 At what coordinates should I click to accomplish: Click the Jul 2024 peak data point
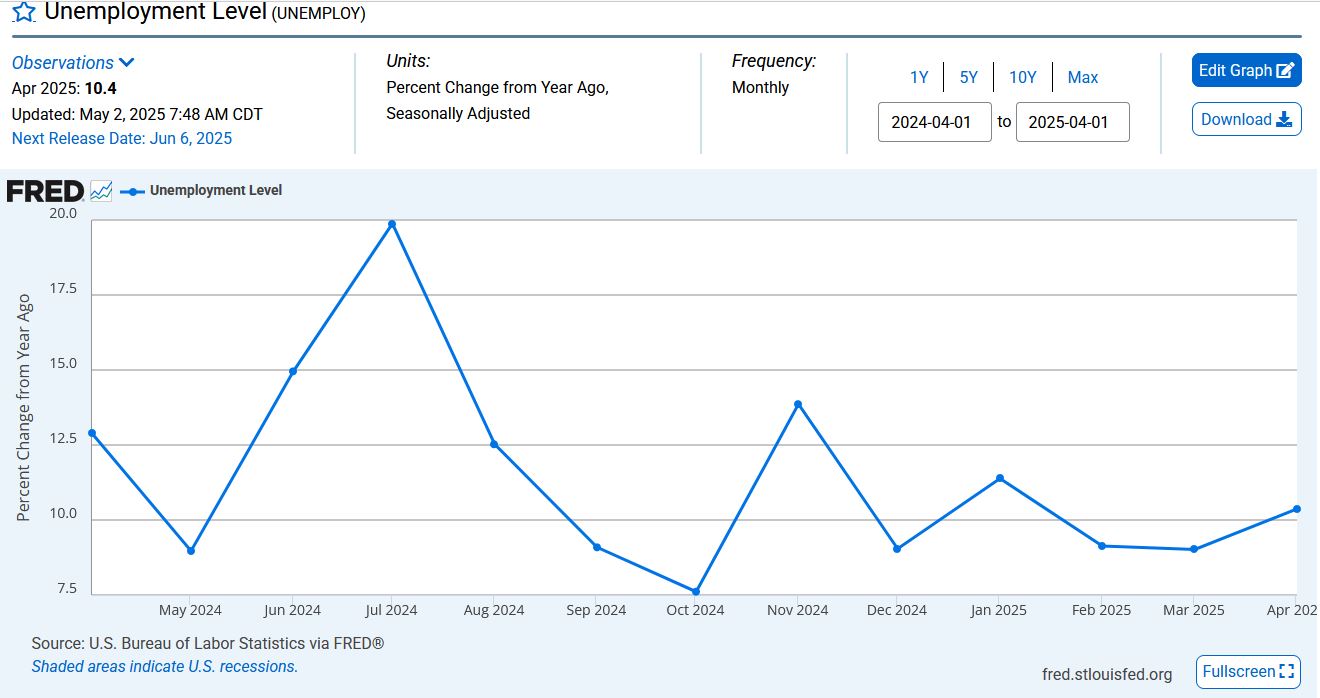click(x=392, y=224)
